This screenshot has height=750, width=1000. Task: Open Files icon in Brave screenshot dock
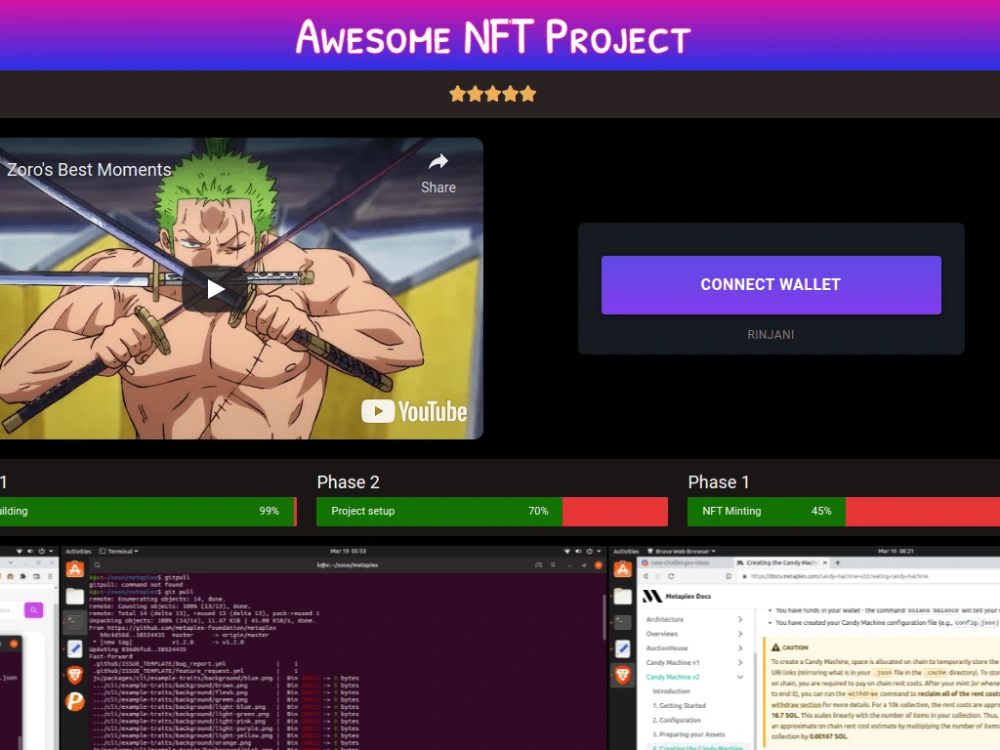(x=622, y=596)
